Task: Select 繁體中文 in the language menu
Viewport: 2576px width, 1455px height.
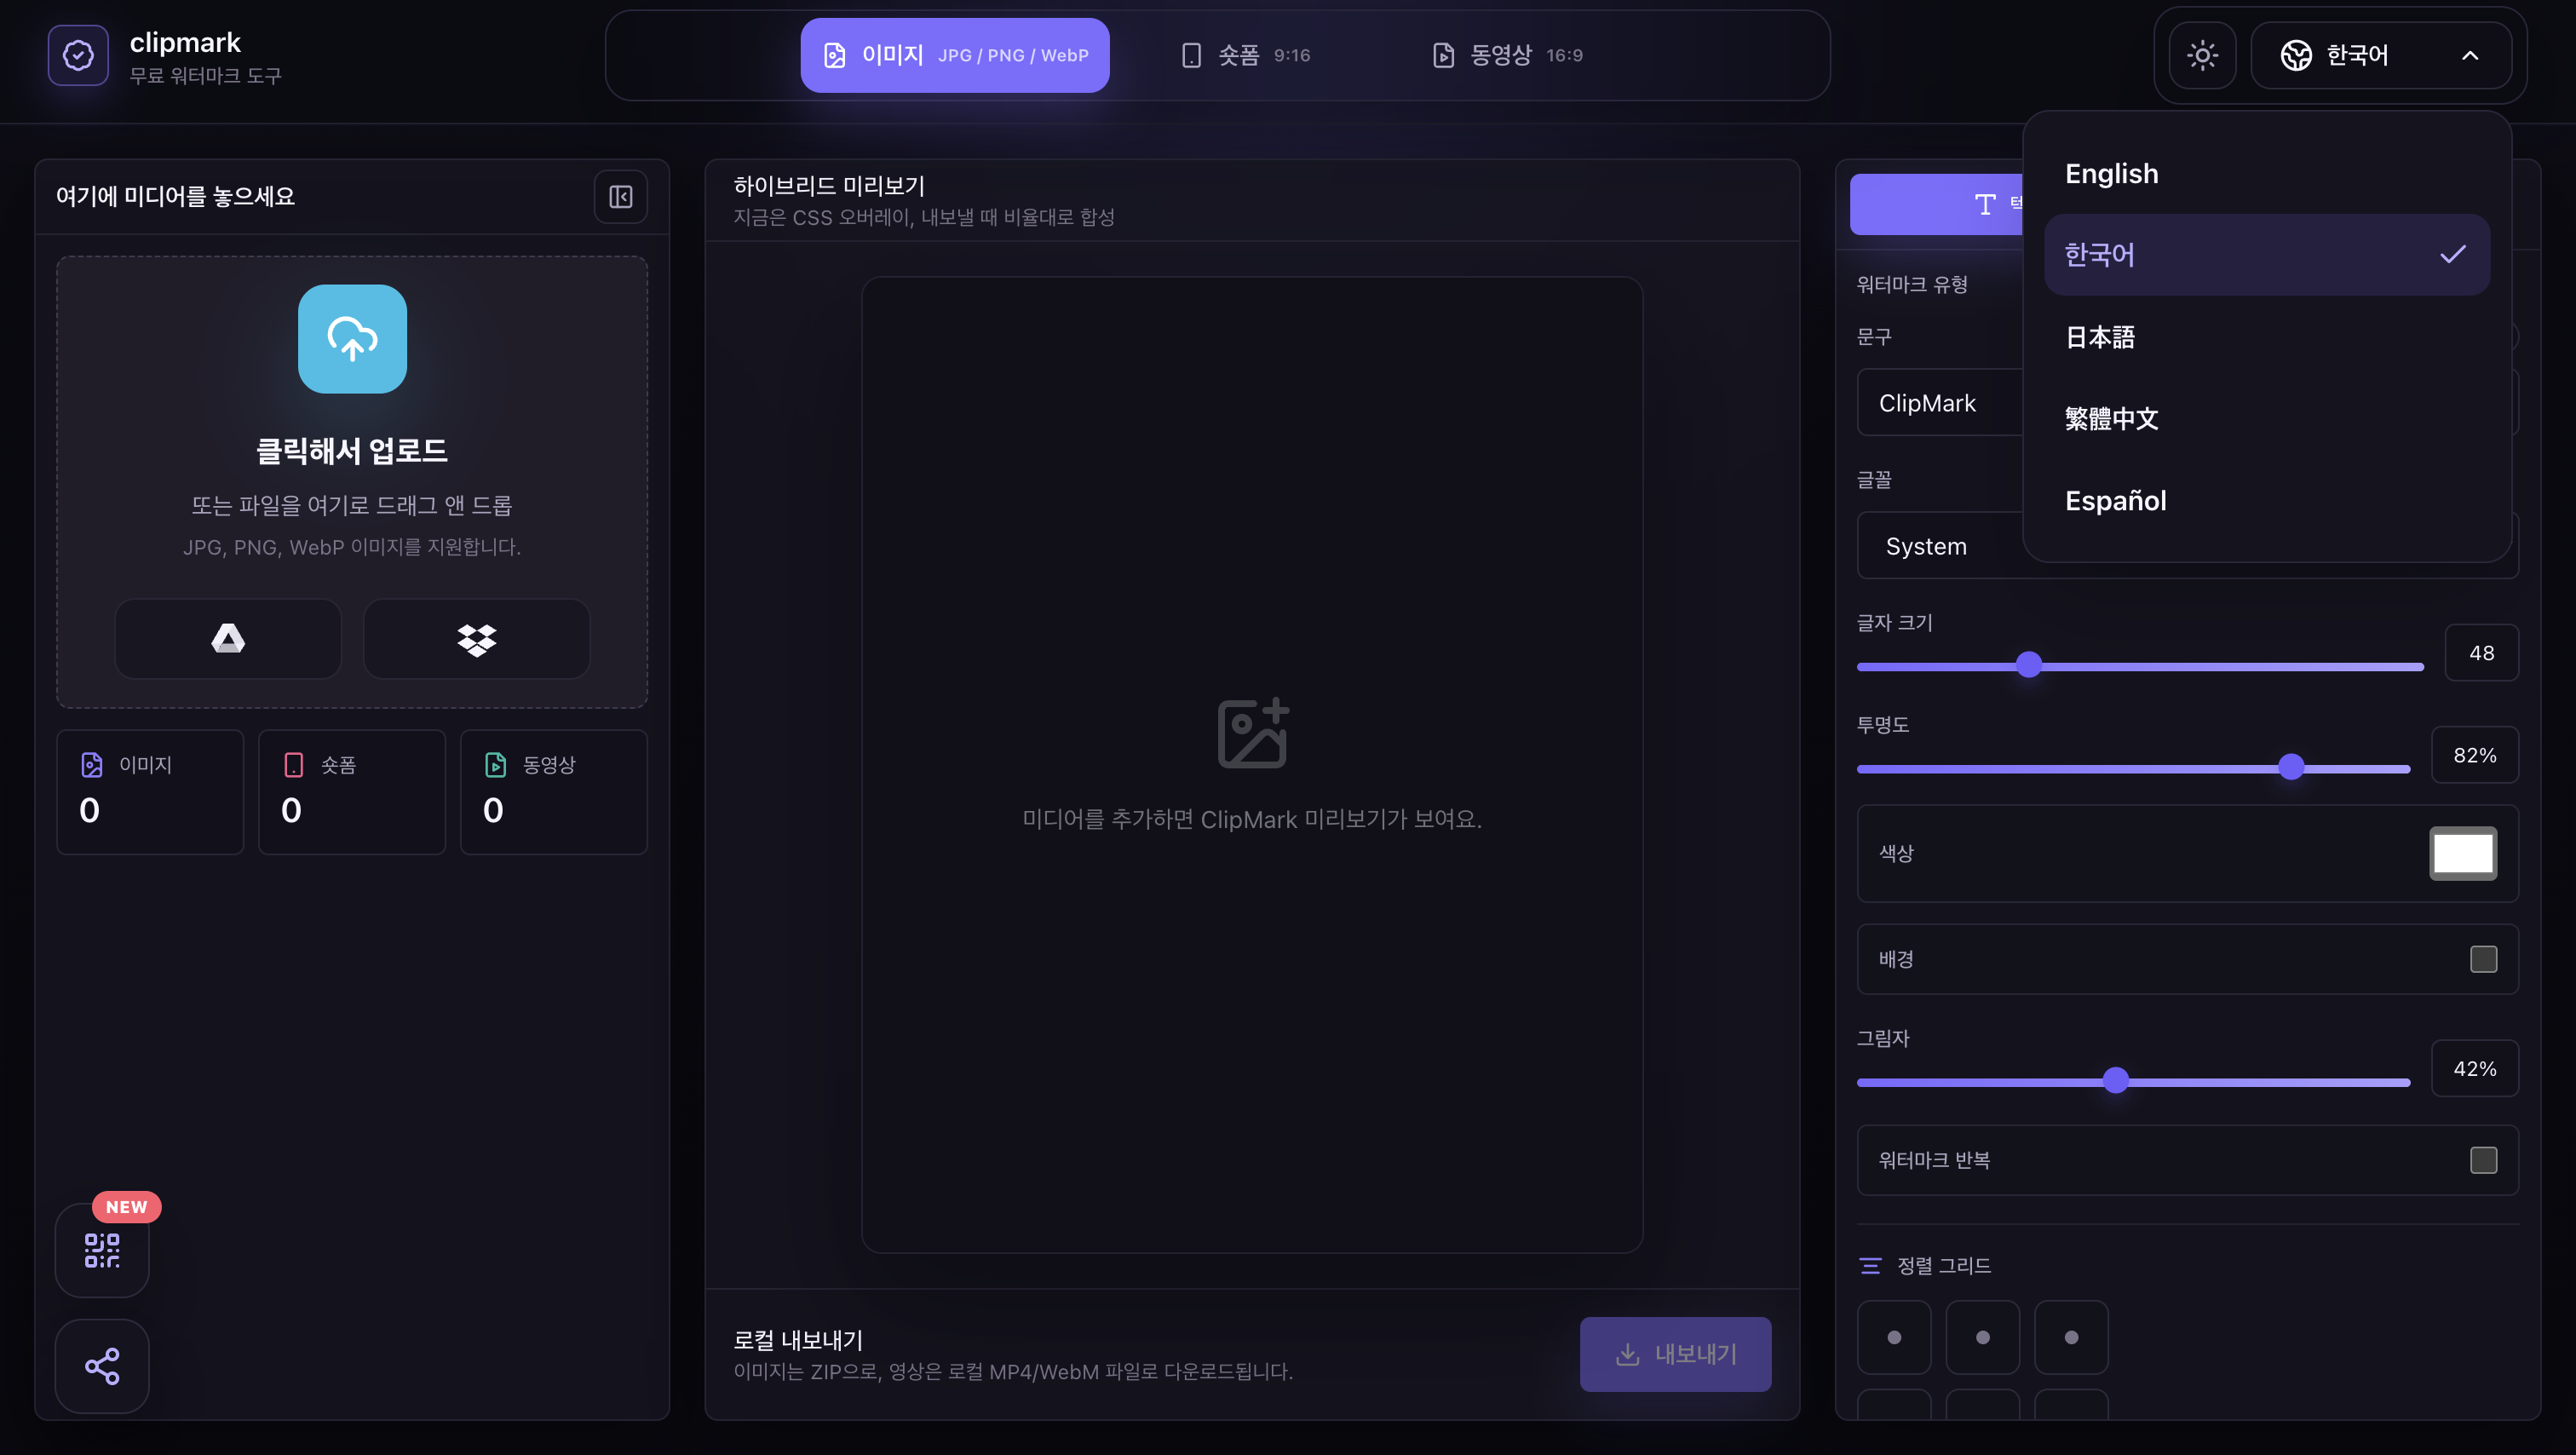Action: click(2267, 418)
